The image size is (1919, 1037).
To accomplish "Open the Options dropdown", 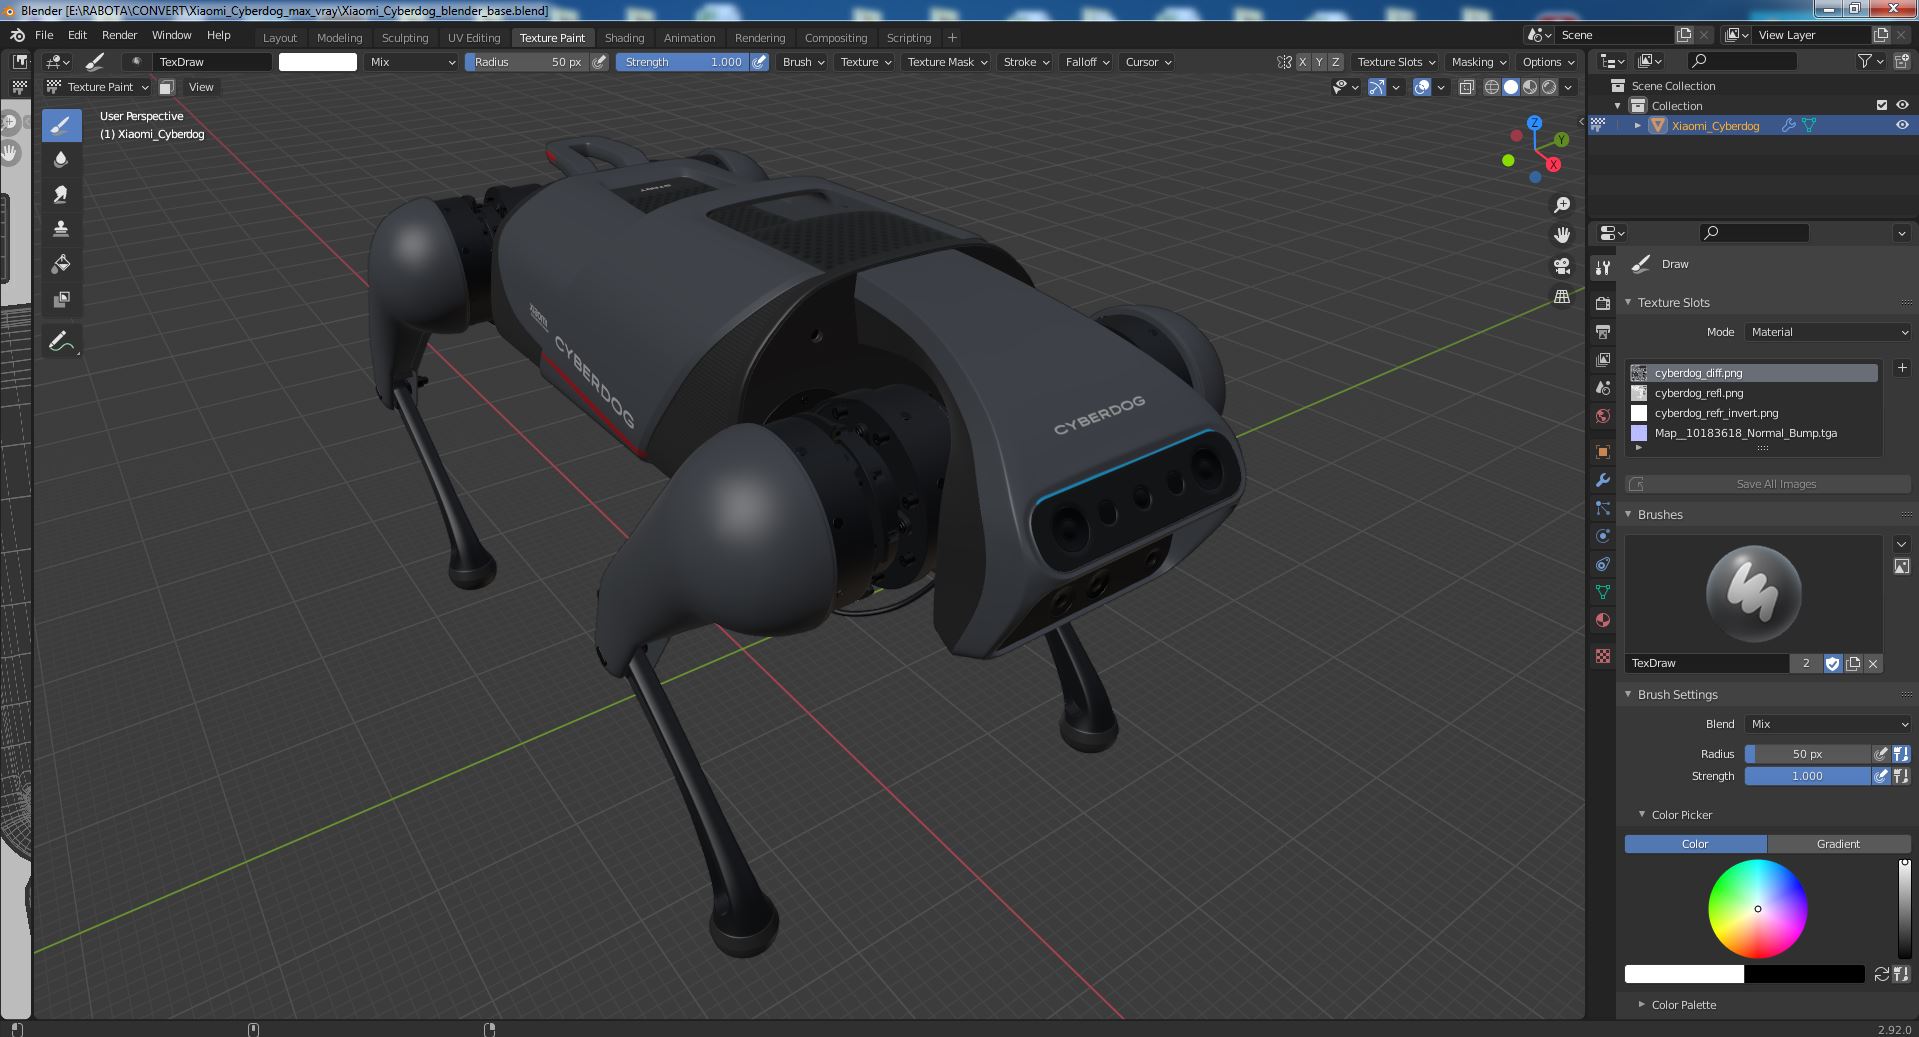I will coord(1548,62).
